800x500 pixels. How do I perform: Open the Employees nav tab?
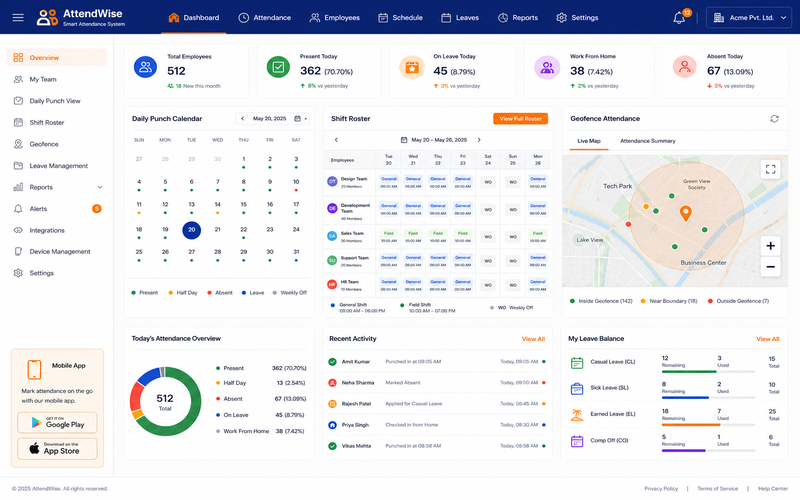[x=335, y=18]
